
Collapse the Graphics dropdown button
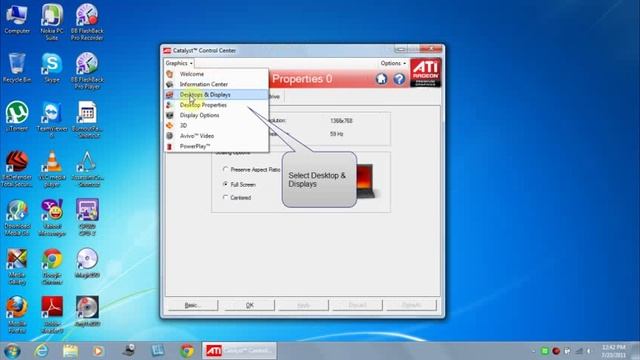179,63
